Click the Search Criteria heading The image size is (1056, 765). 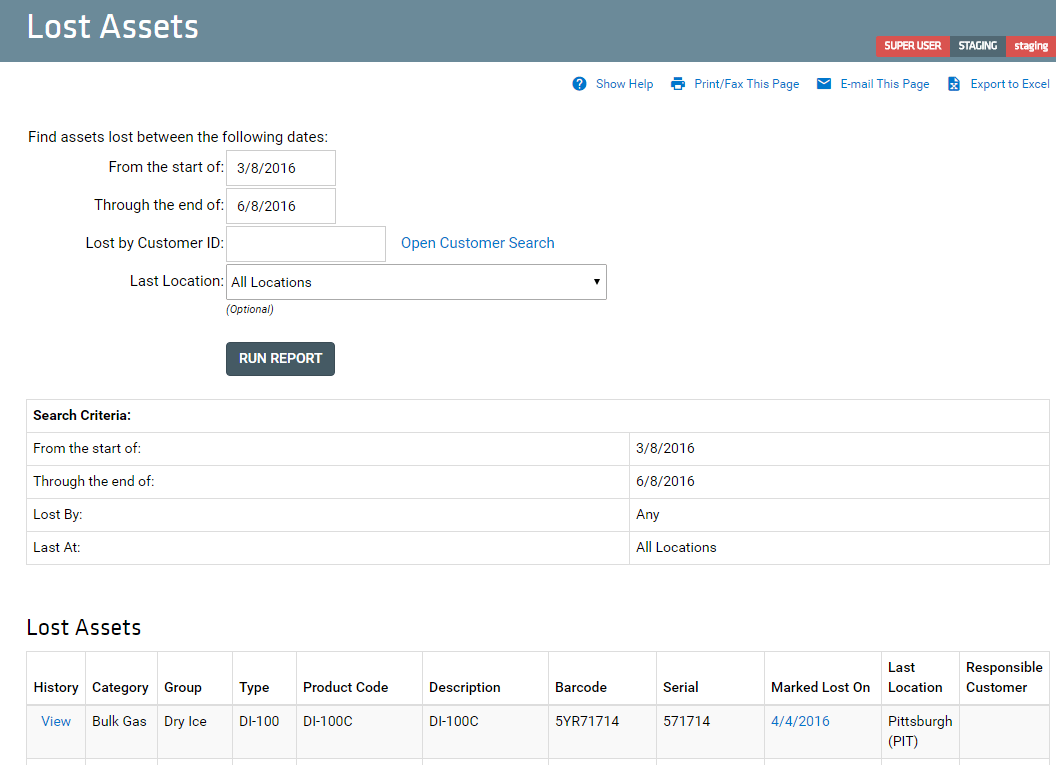tap(82, 415)
